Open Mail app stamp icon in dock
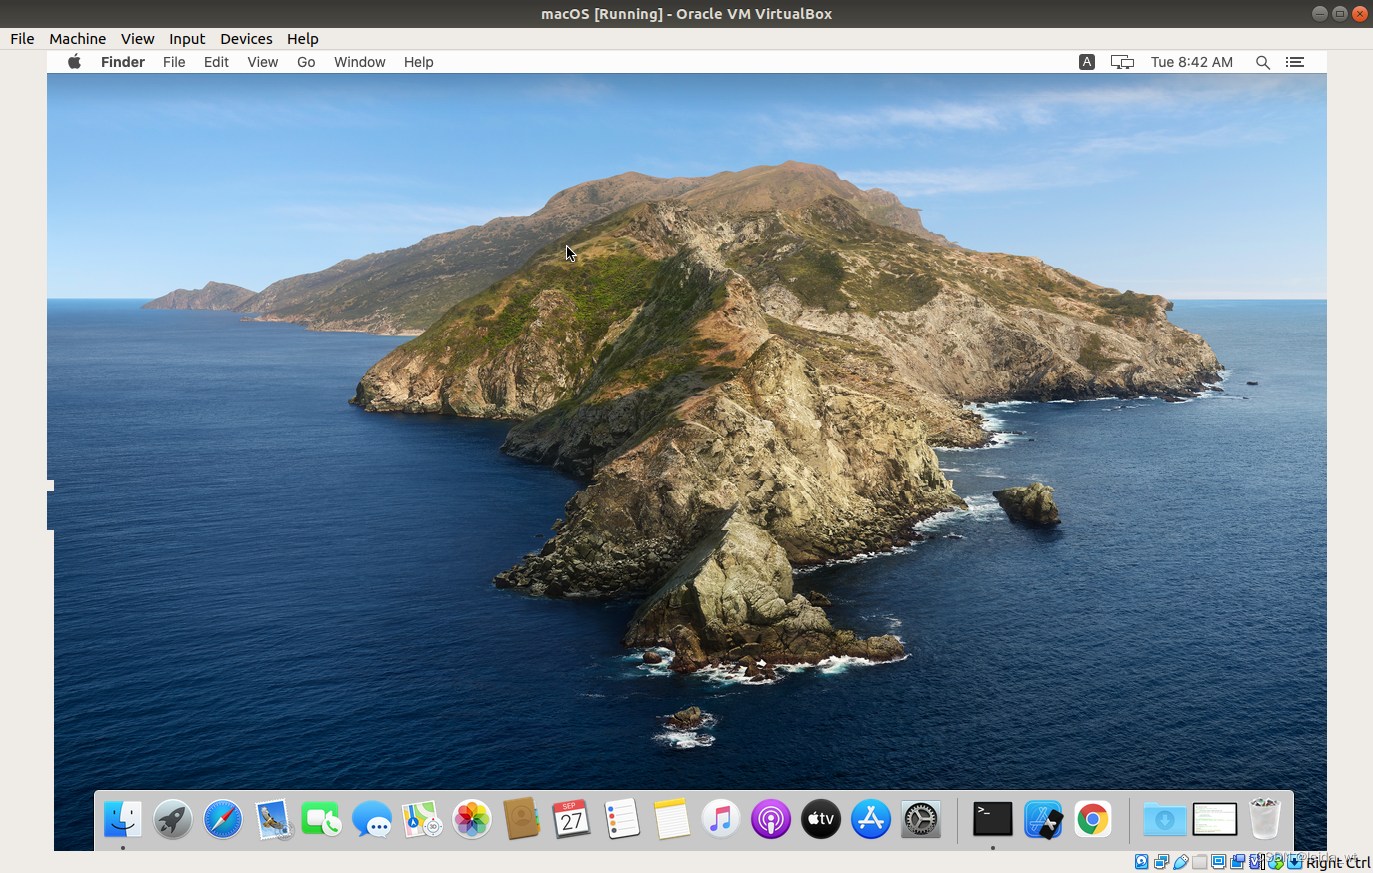 coord(272,820)
